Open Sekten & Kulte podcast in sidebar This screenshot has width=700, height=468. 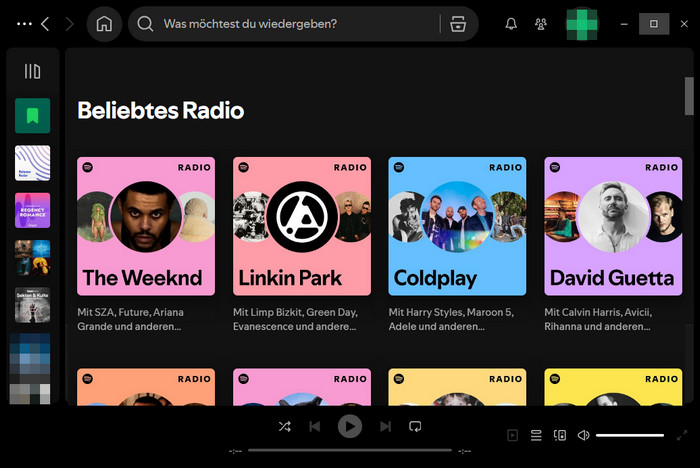[33, 305]
